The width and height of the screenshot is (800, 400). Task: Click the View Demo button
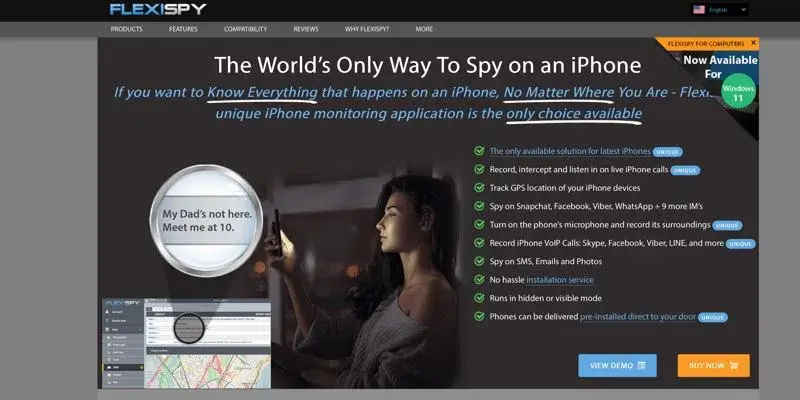pyautogui.click(x=617, y=365)
